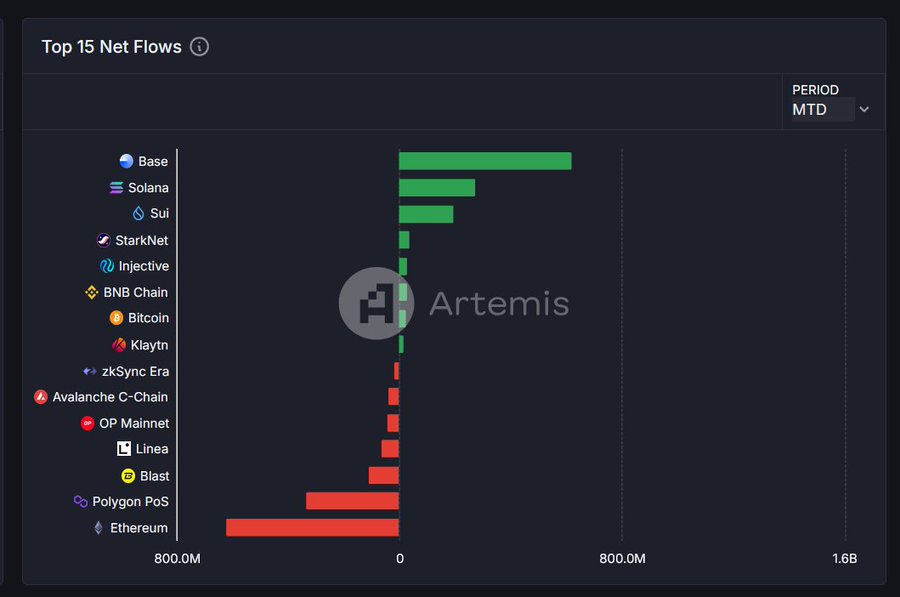Select the green Base inflow bar
This screenshot has width=900, height=597.
(485, 161)
